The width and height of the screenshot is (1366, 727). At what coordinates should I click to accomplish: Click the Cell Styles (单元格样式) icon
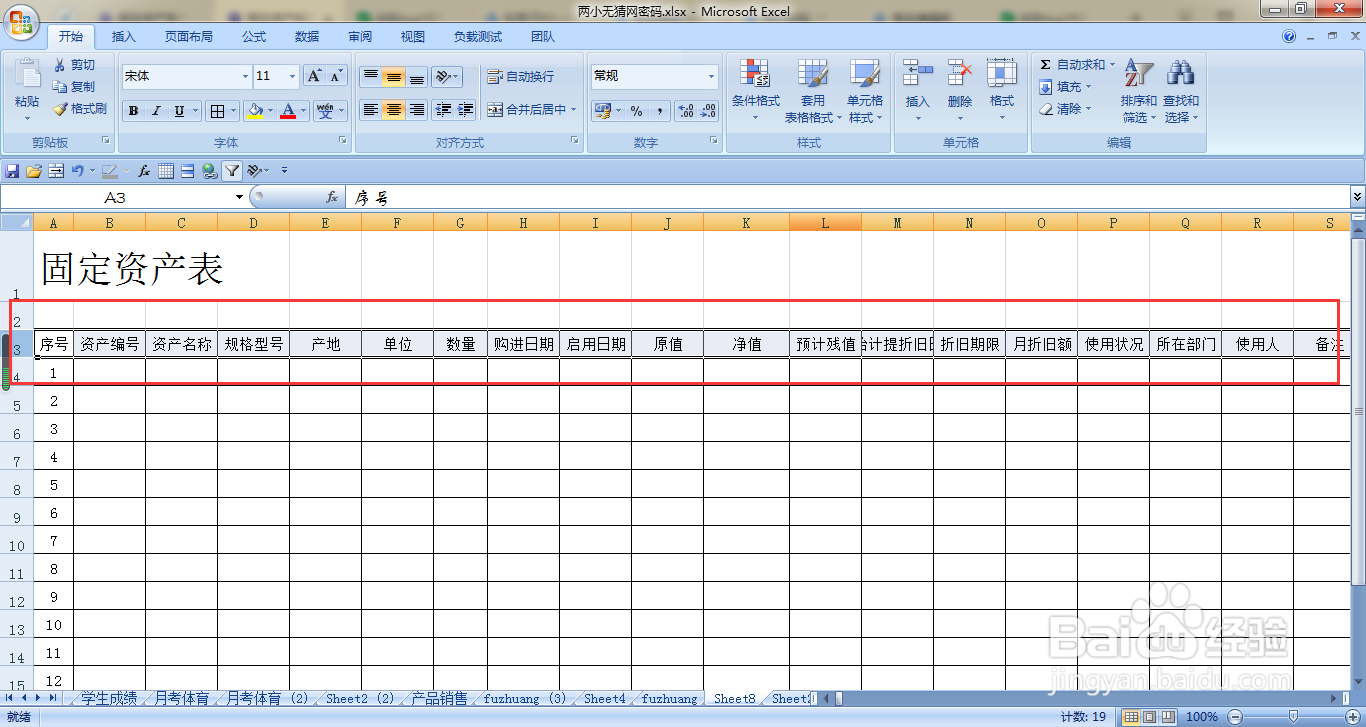tap(864, 74)
